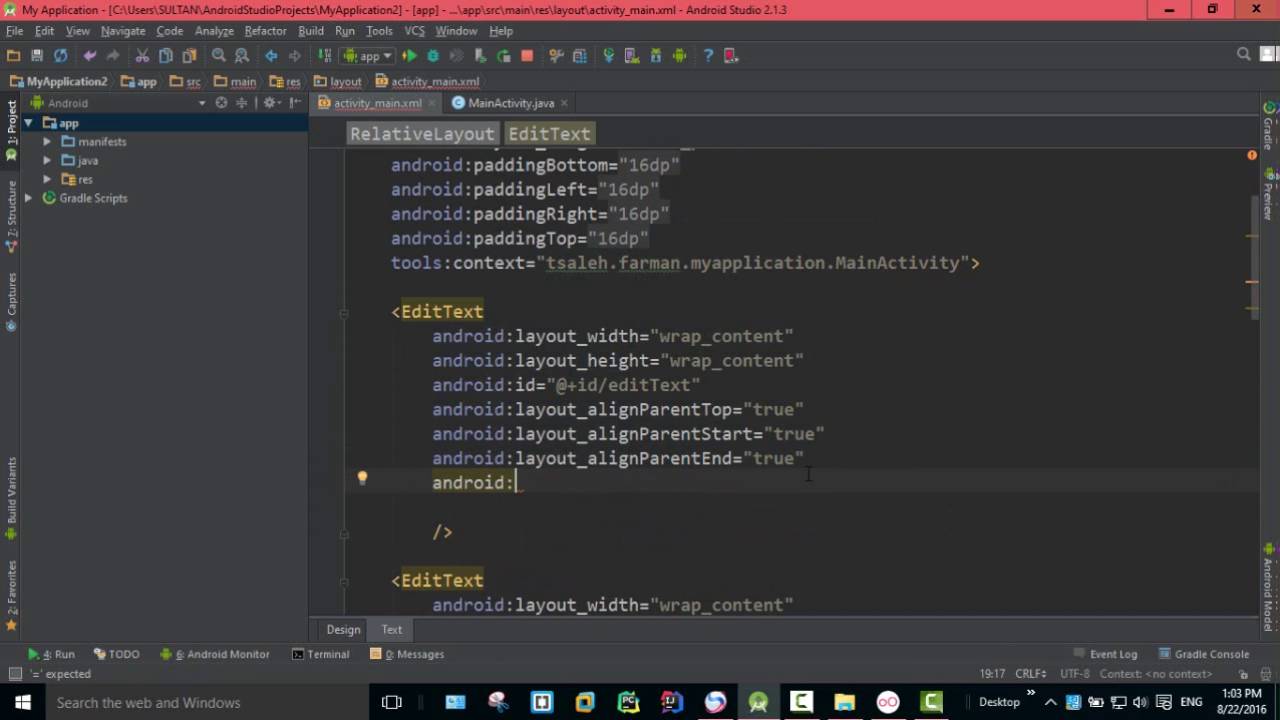
Task: Open the File menu
Action: [x=14, y=31]
